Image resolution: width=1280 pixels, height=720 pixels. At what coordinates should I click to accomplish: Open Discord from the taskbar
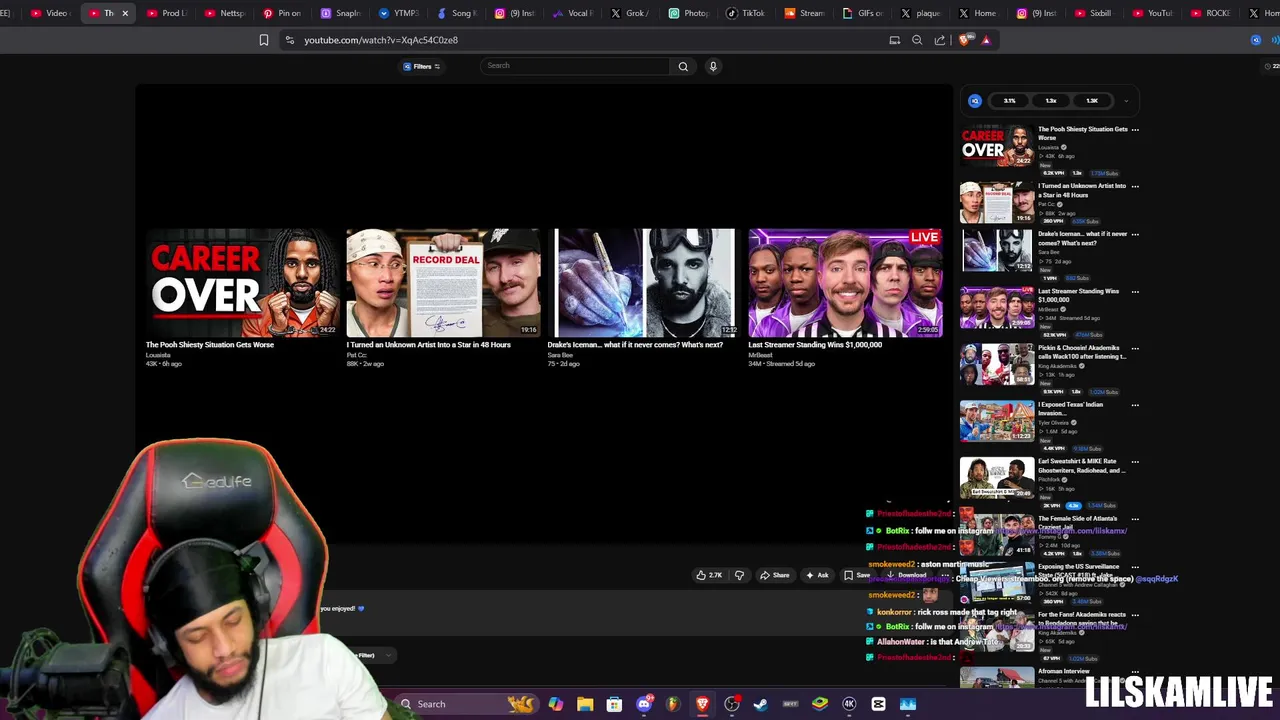[644, 704]
